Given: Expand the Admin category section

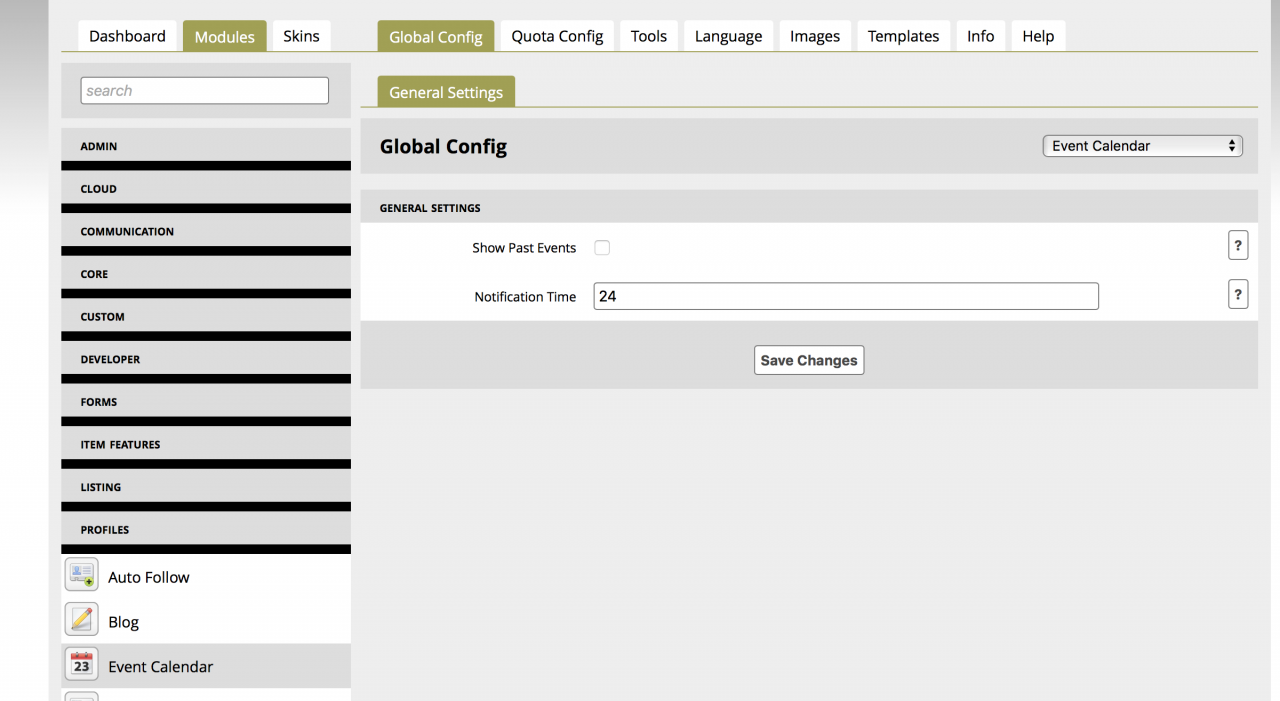Looking at the screenshot, I should pyautogui.click(x=205, y=147).
